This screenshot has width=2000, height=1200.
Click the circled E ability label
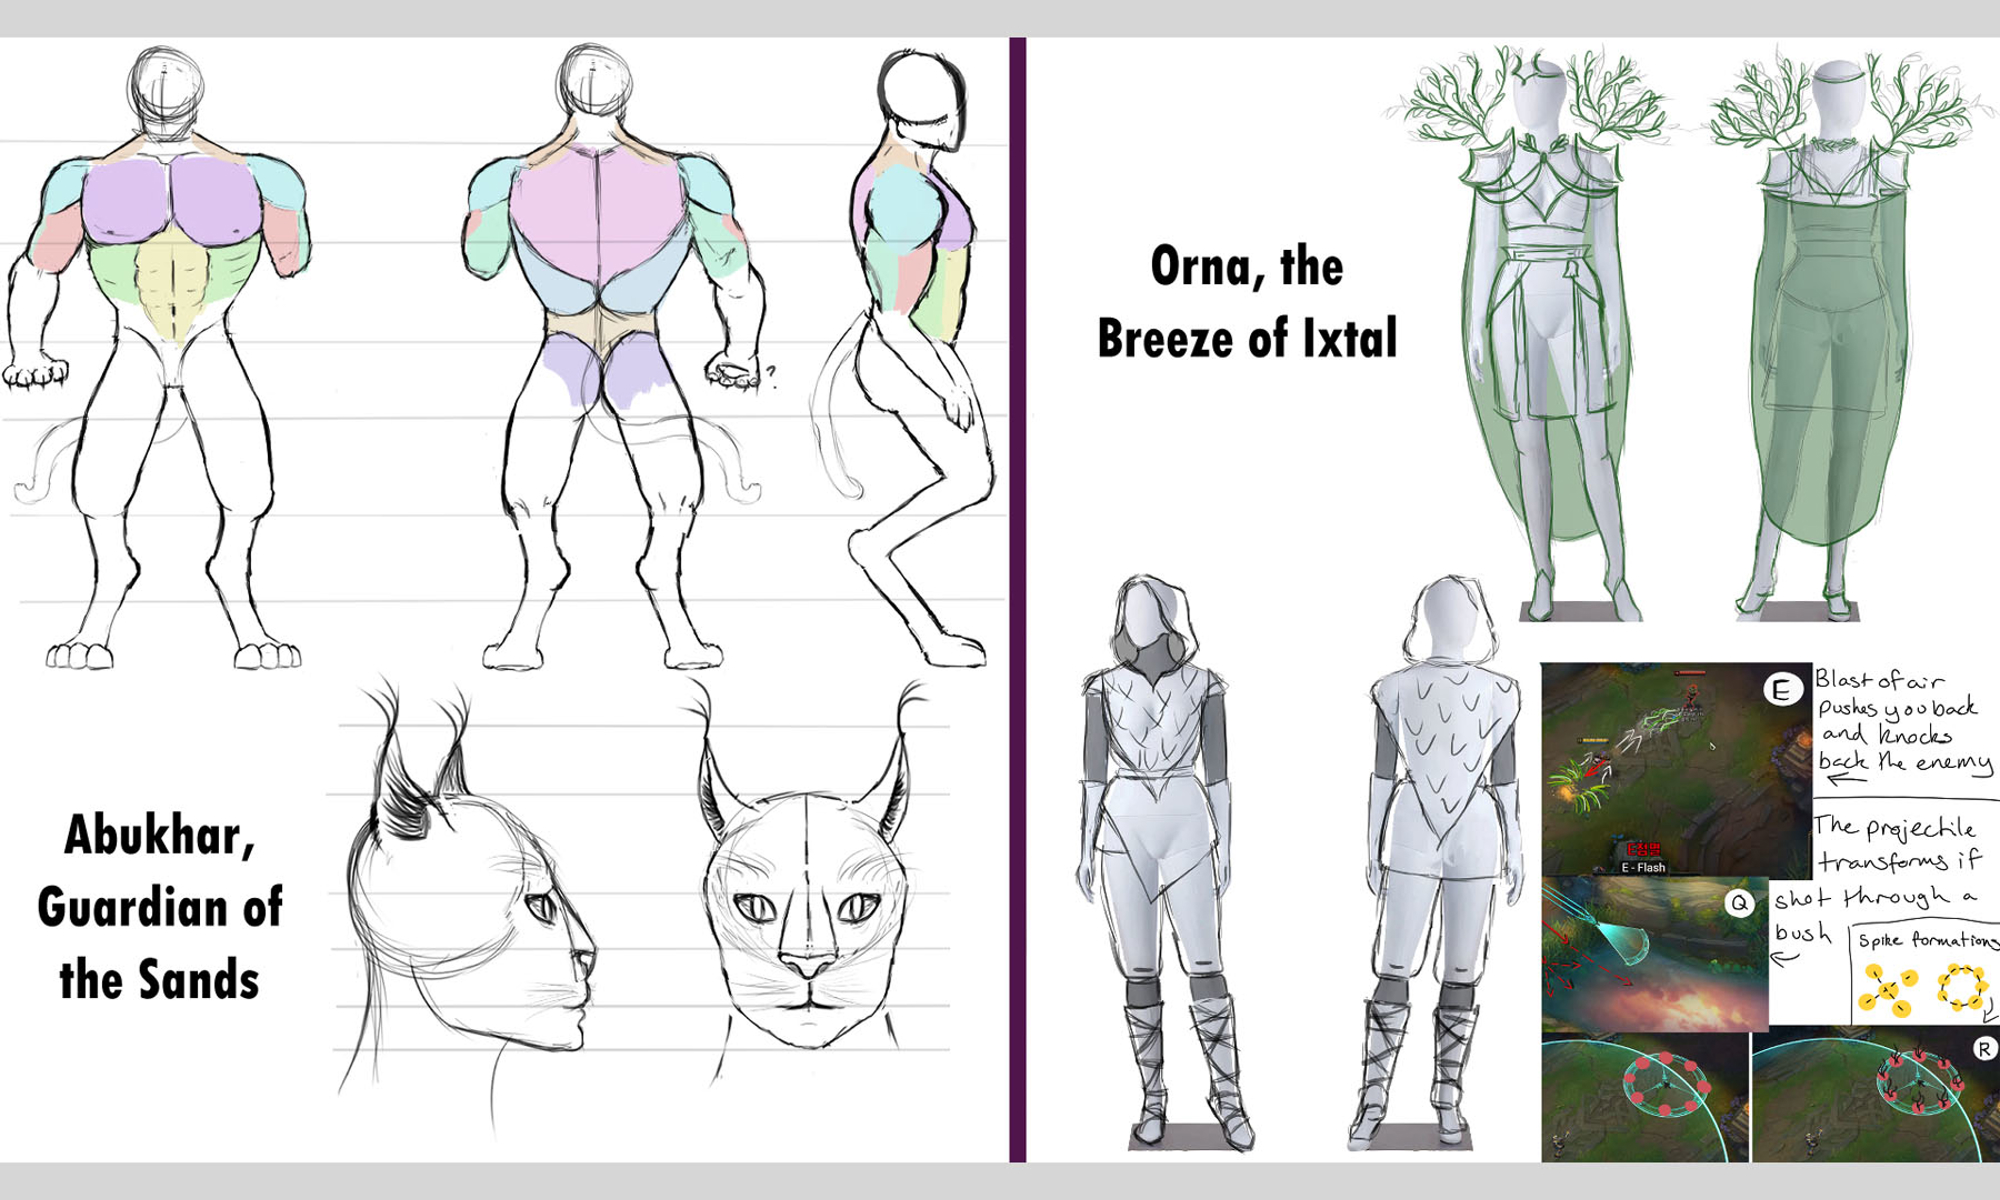(1781, 690)
